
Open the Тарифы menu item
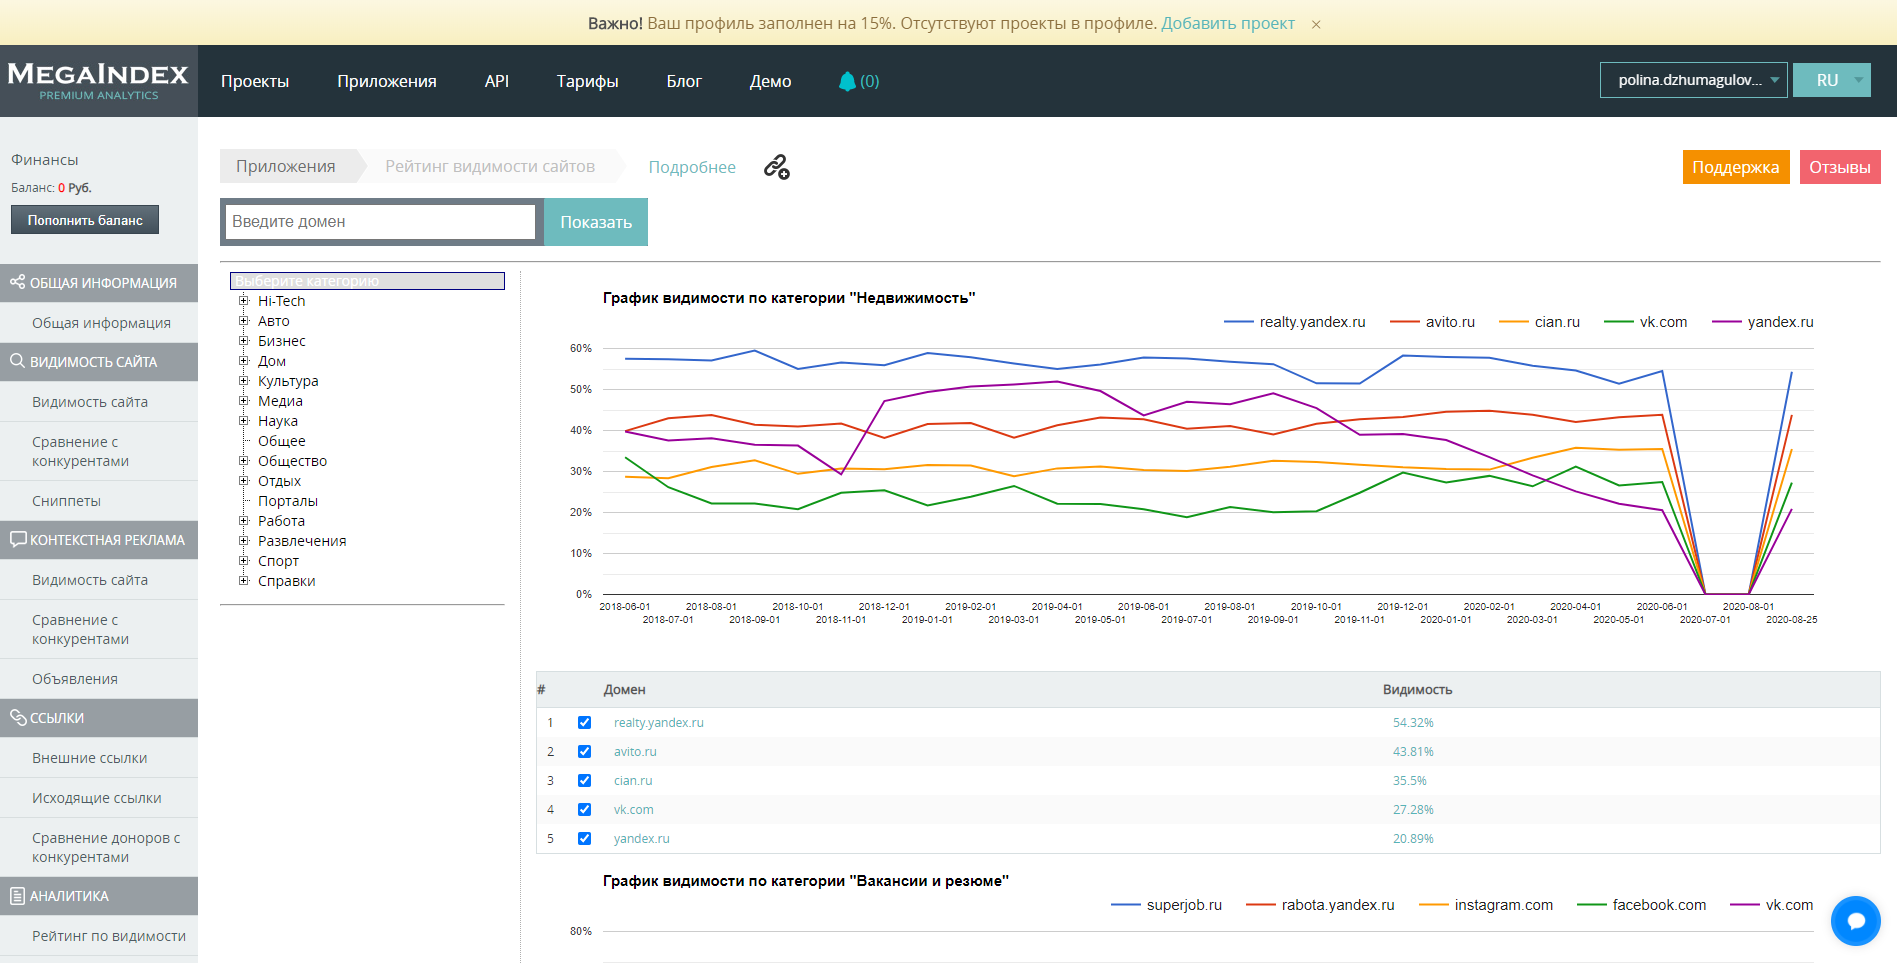588,81
